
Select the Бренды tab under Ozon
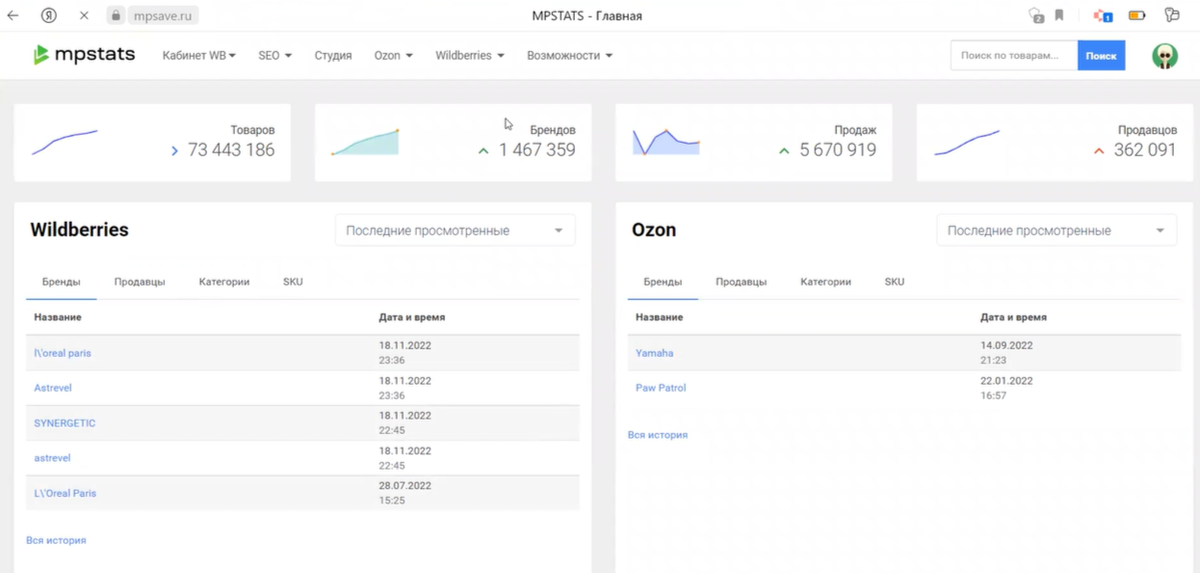[x=663, y=282]
